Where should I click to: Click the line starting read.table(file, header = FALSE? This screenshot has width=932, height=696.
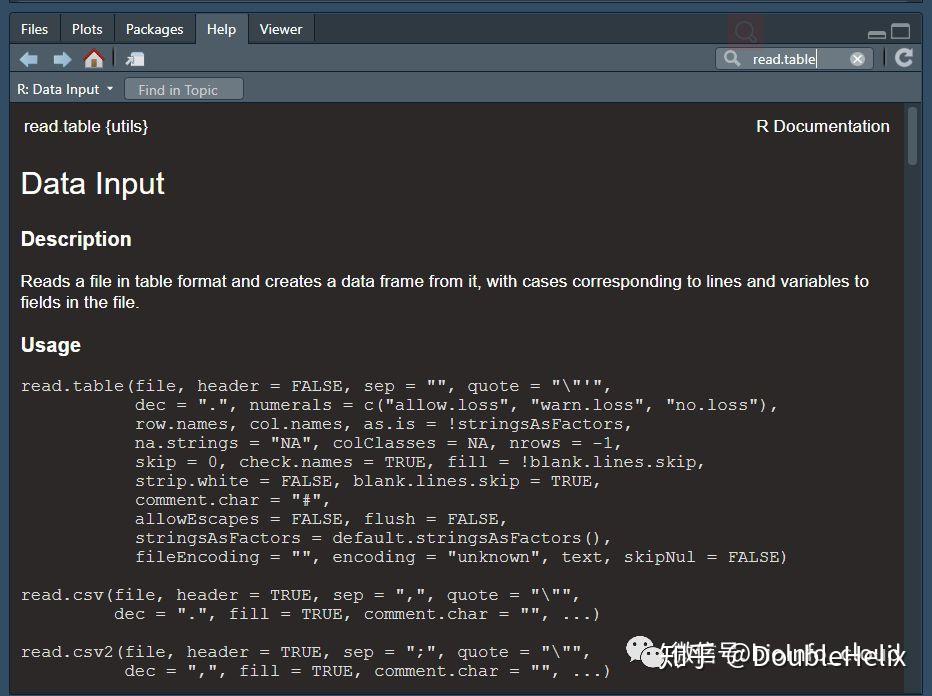pos(316,386)
